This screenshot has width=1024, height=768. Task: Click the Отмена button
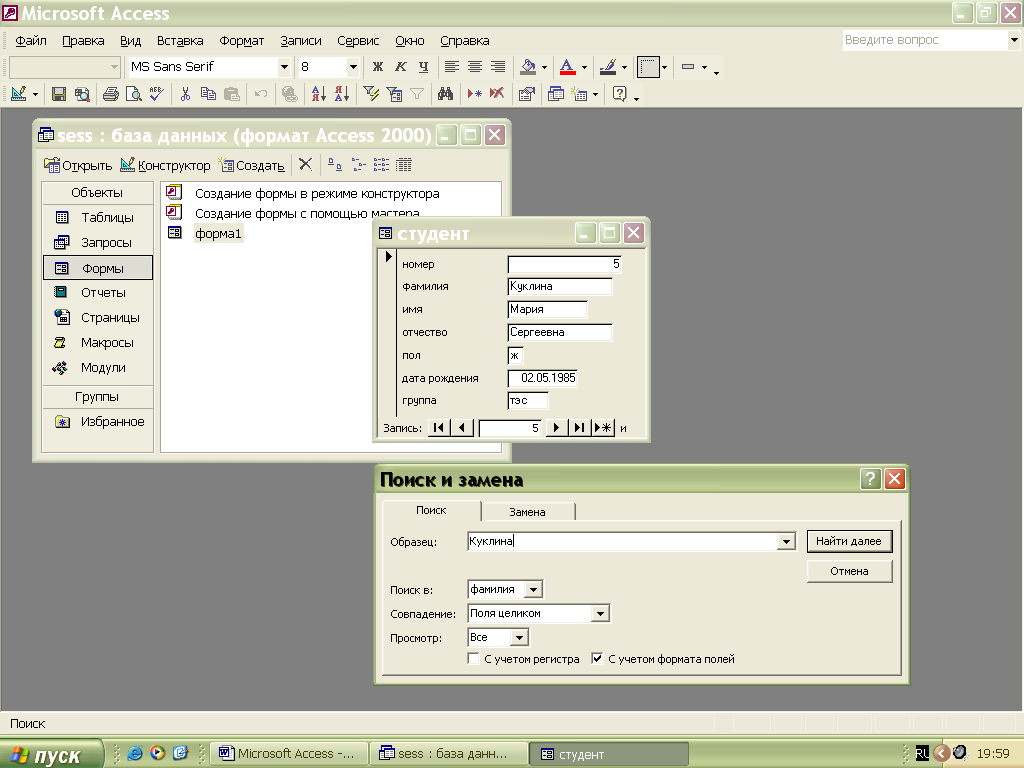tap(849, 571)
